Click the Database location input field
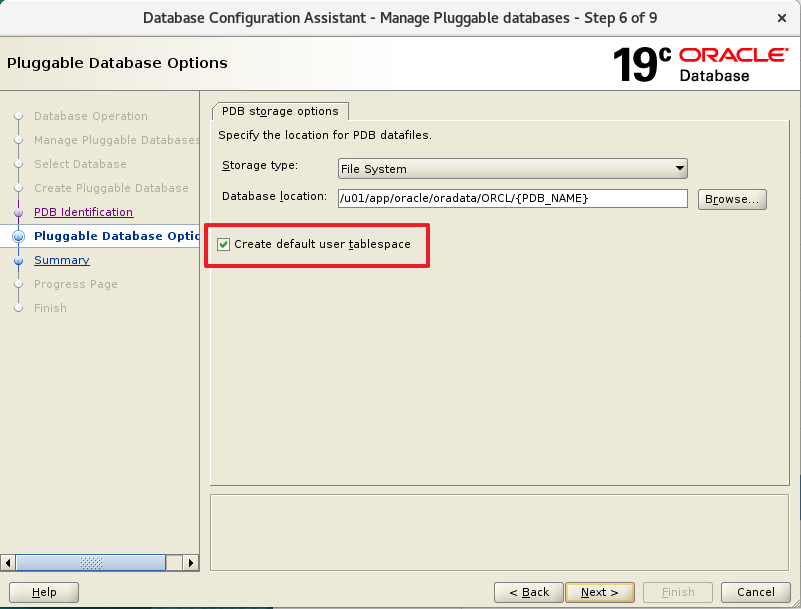Viewport: 801px width, 609px height. click(x=512, y=198)
